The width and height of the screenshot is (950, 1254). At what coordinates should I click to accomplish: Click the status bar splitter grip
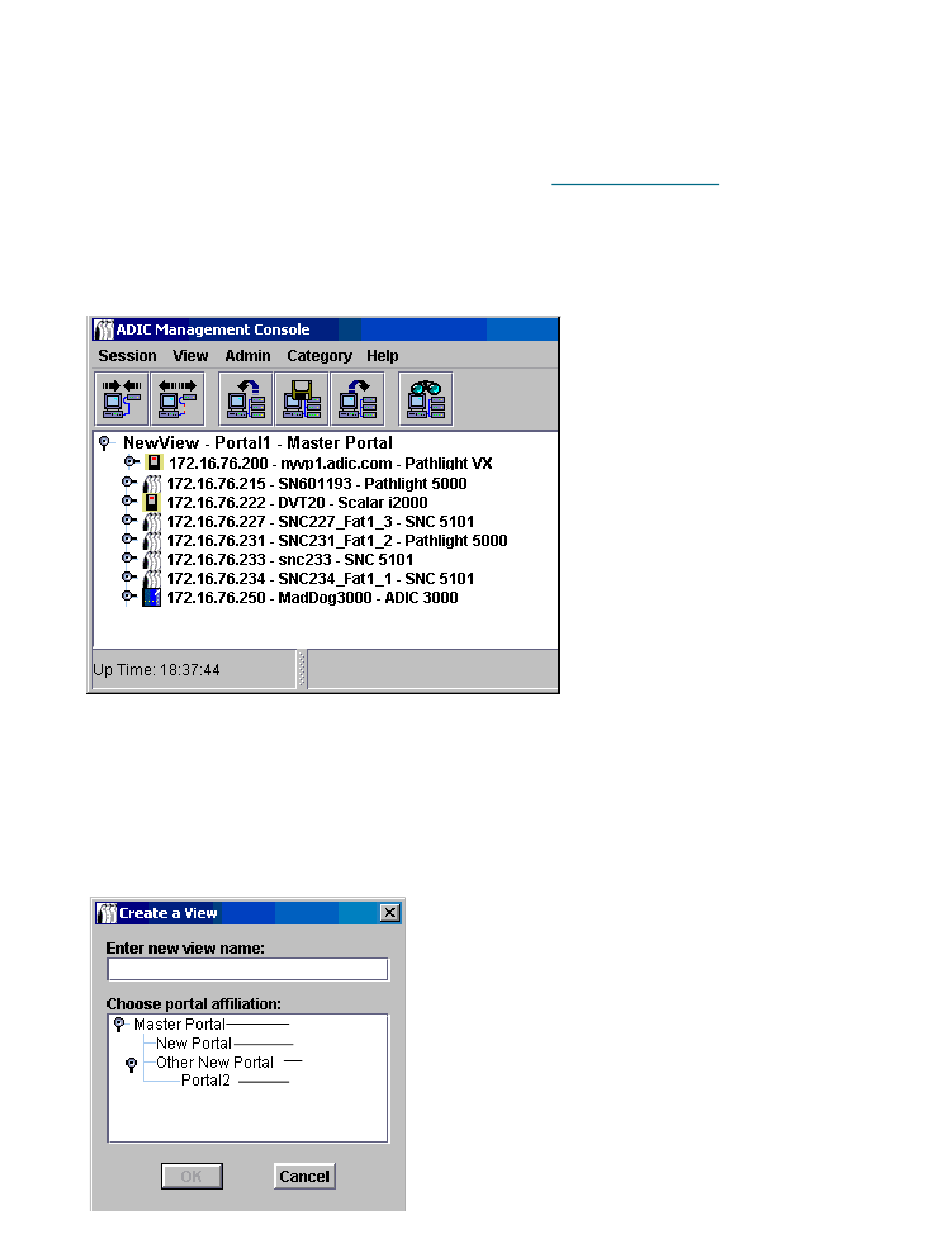tap(301, 670)
